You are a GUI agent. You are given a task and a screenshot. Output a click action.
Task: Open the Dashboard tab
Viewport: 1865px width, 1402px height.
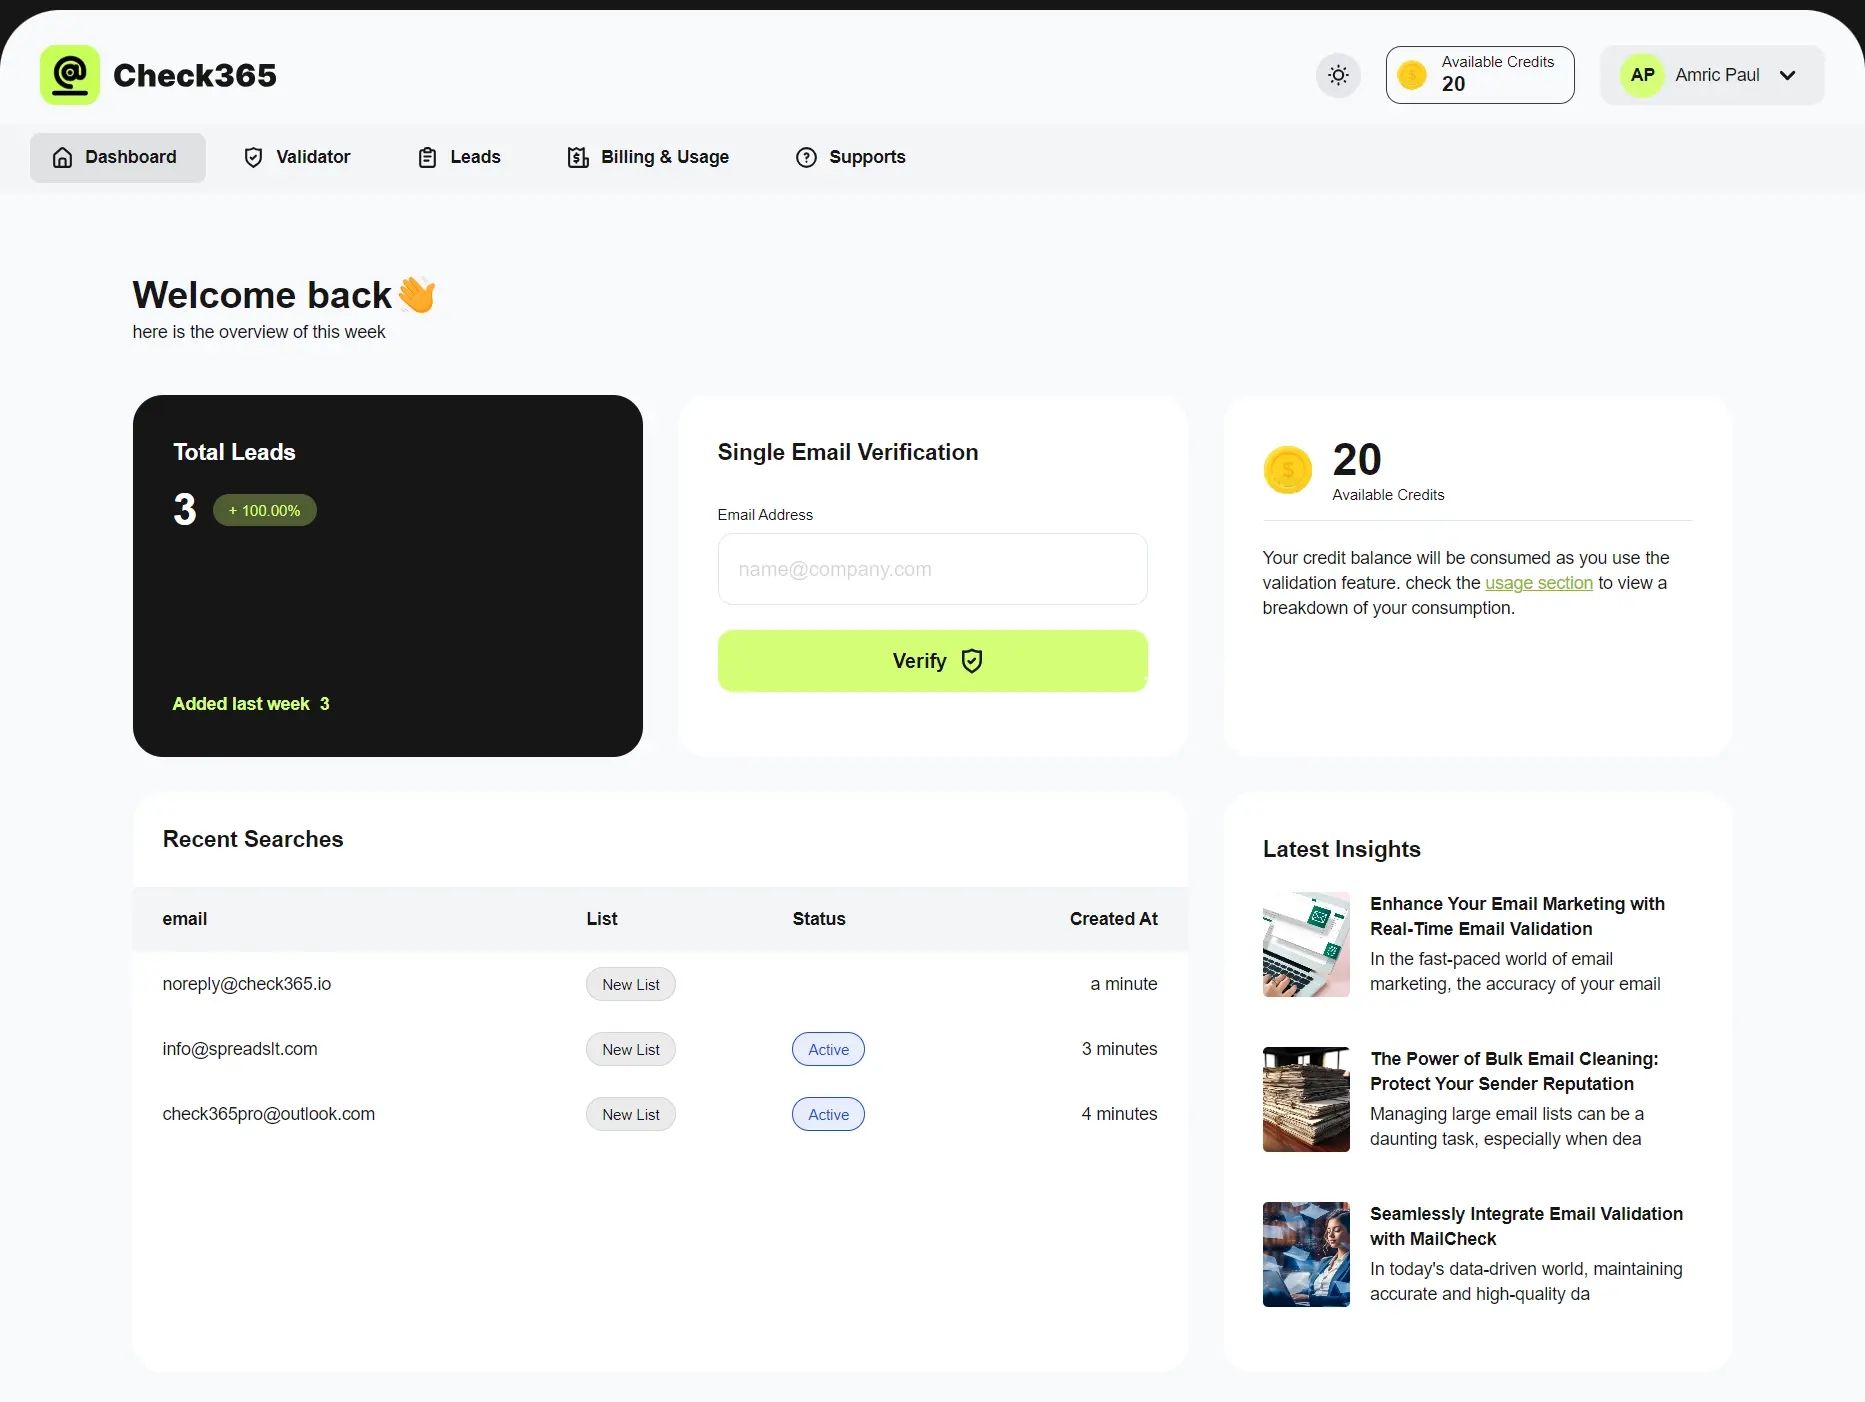click(x=118, y=157)
